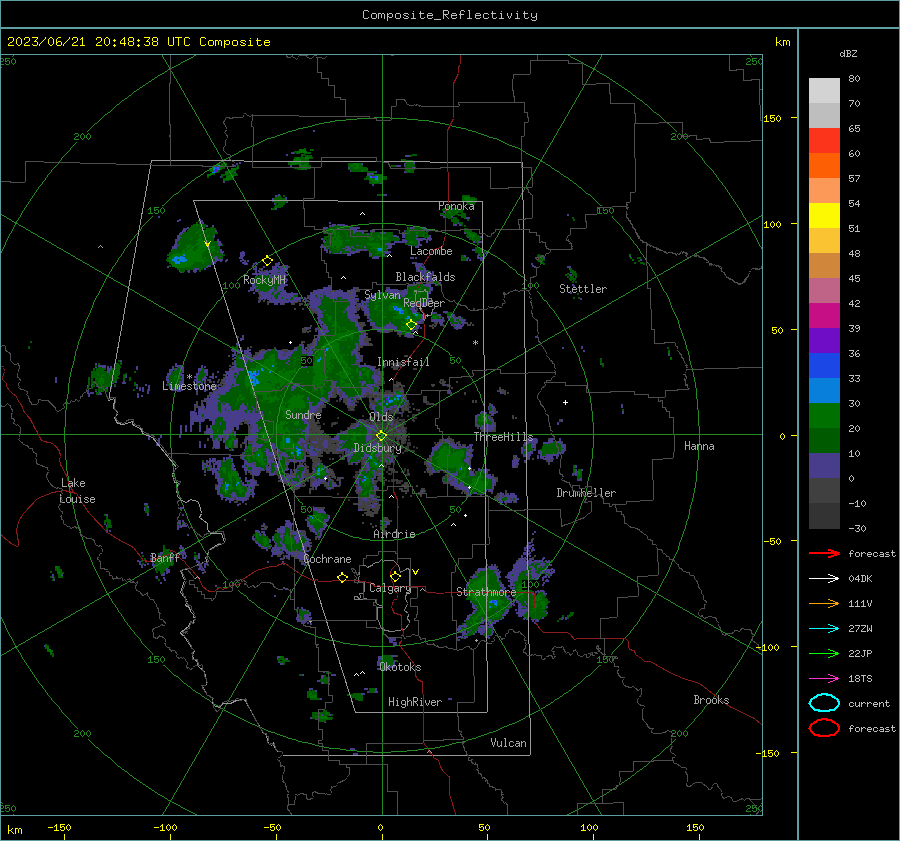Pick the magenta 39–42 dBZ swatch
This screenshot has width=900, height=841.
pyautogui.click(x=824, y=316)
